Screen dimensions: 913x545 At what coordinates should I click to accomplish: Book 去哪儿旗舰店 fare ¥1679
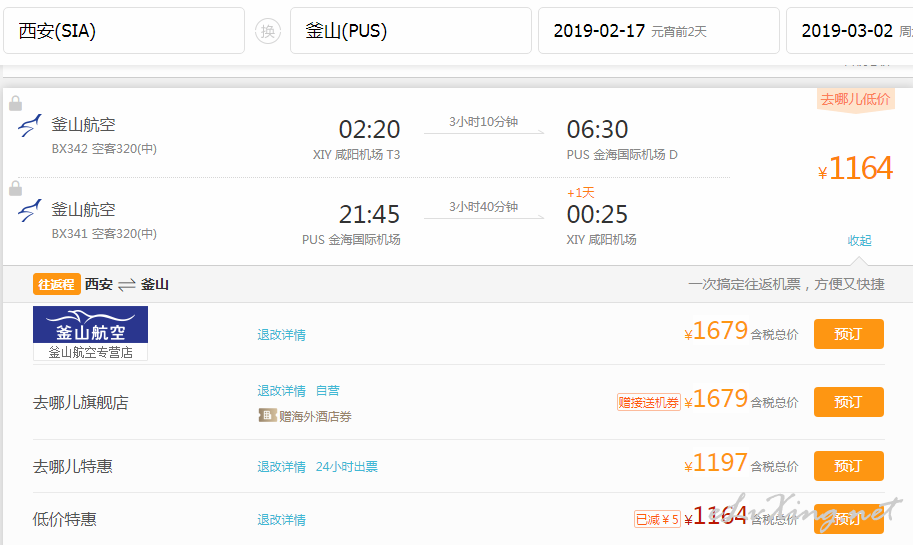[x=848, y=402]
